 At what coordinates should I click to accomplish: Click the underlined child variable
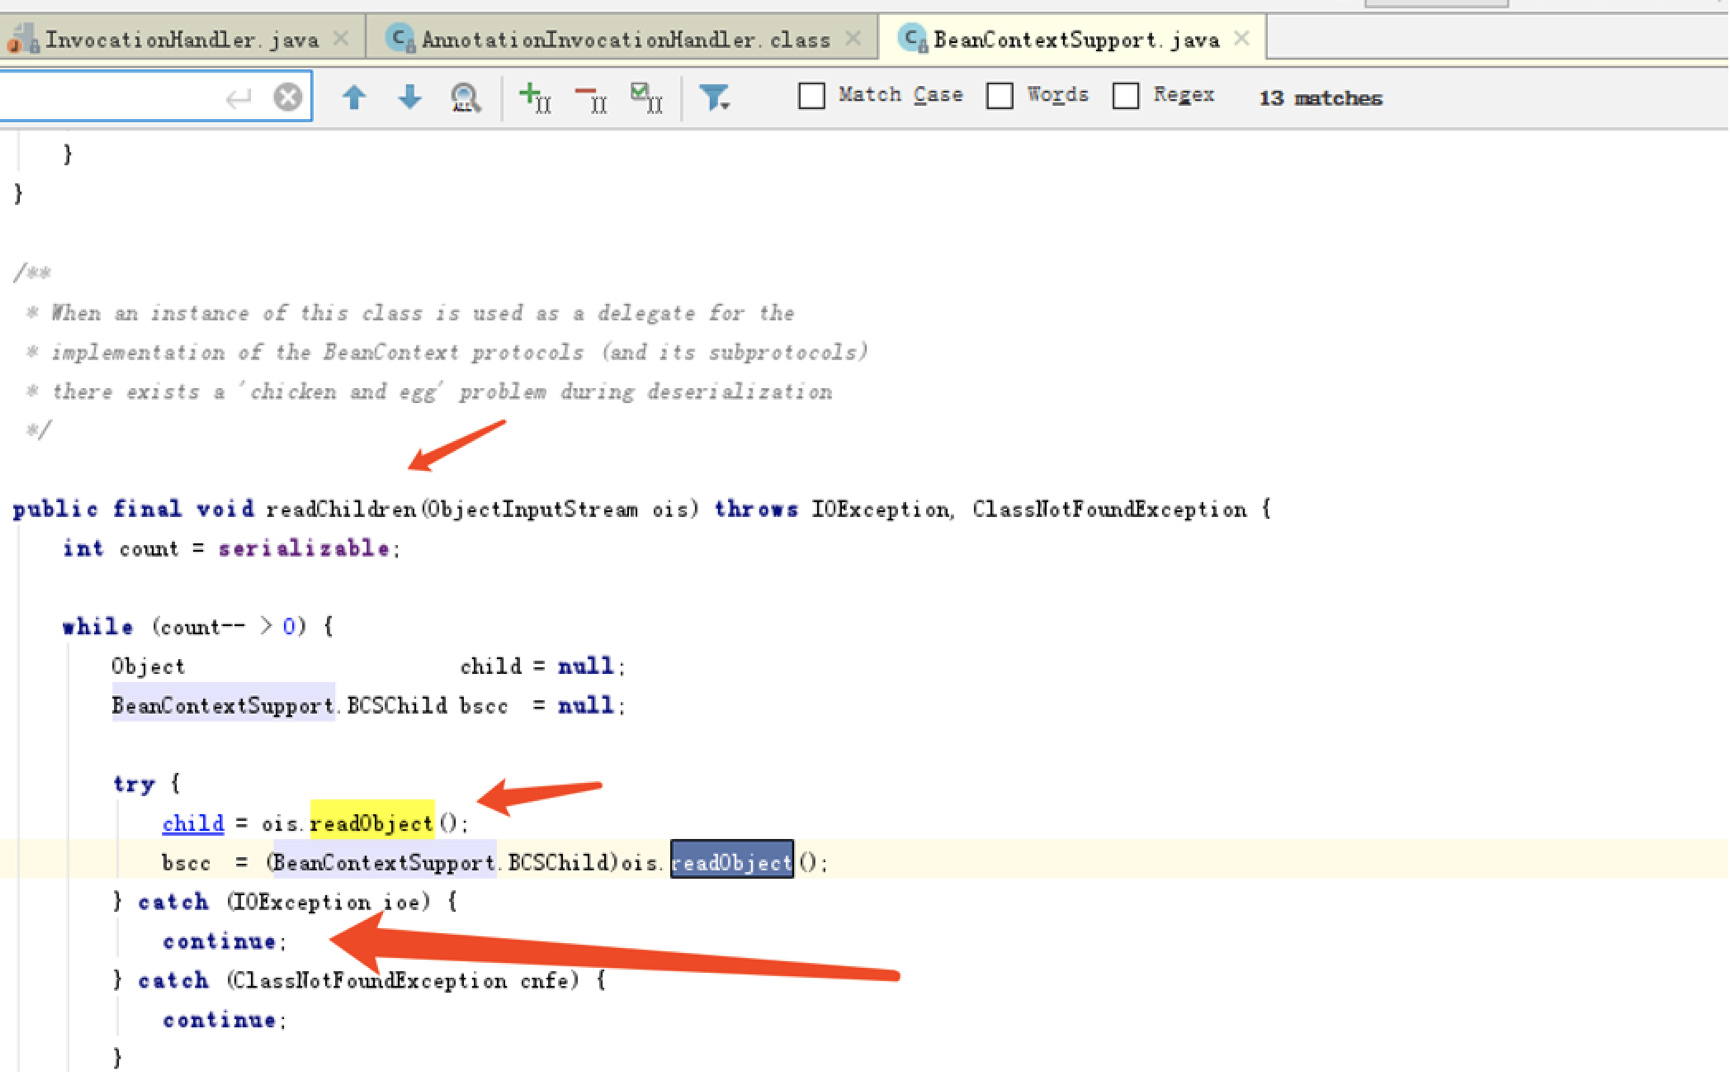point(193,823)
